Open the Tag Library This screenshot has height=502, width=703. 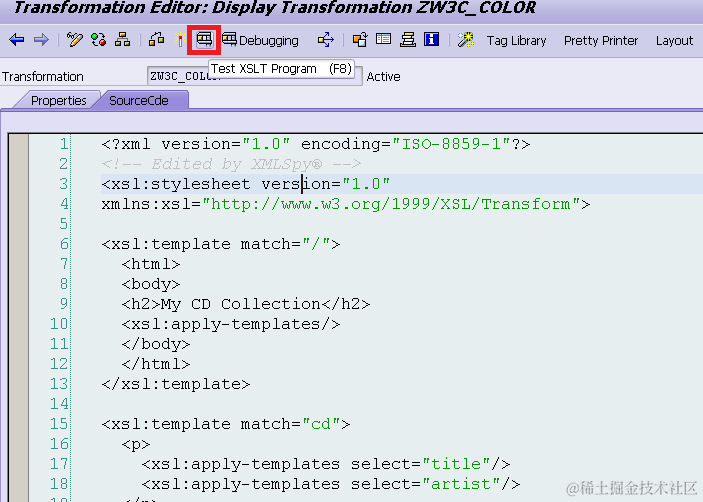[516, 41]
